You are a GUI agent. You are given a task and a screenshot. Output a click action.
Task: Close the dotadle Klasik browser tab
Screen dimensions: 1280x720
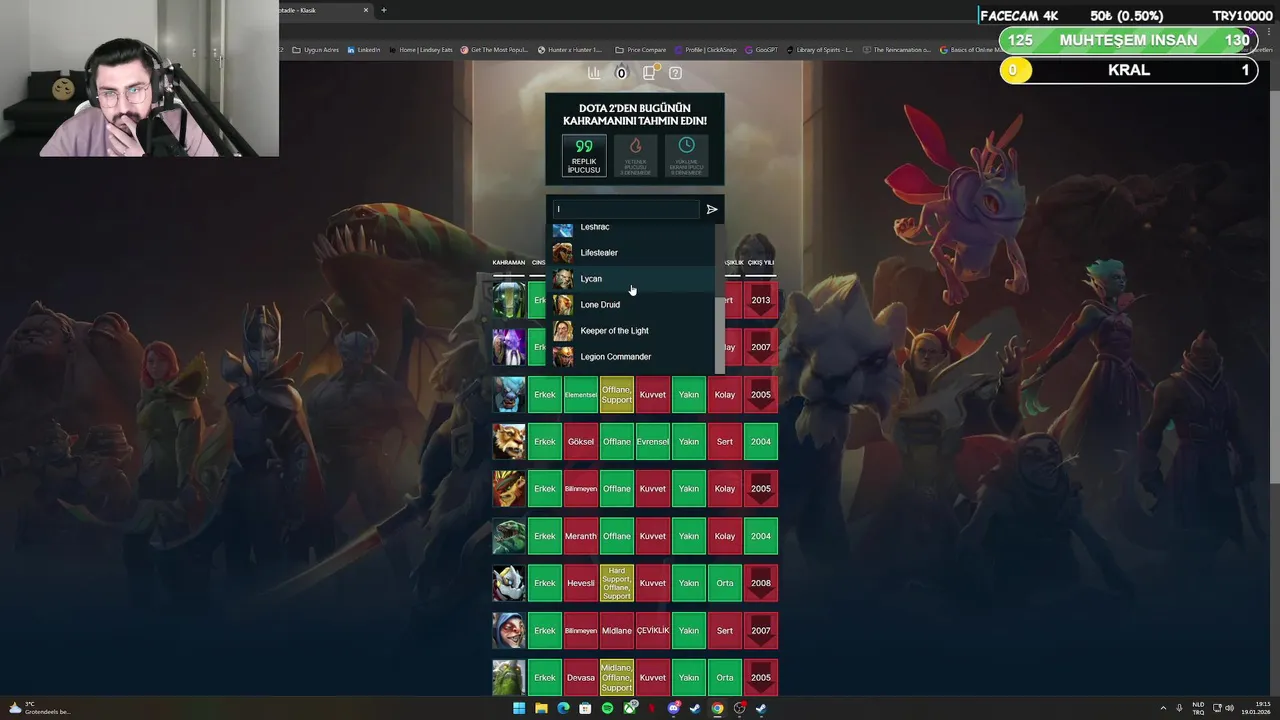(x=366, y=10)
